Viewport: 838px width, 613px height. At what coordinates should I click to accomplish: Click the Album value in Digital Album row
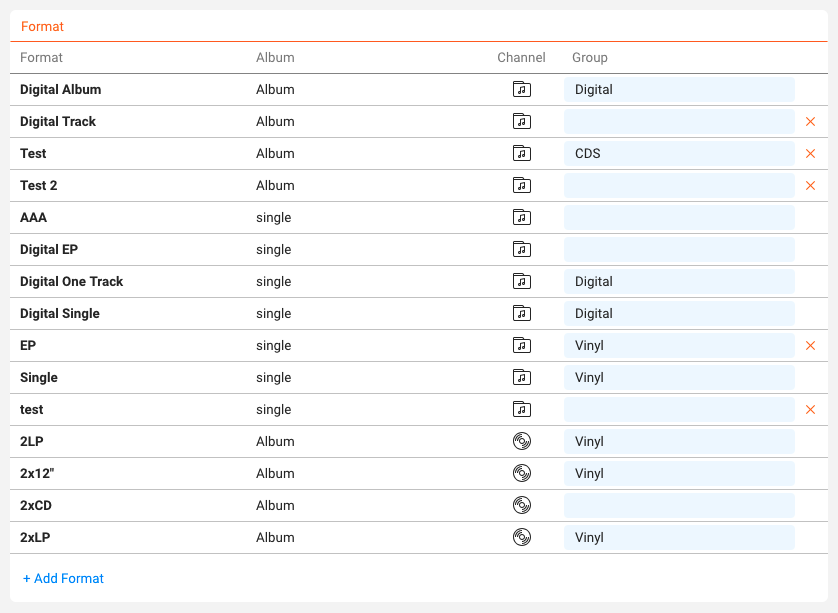[x=275, y=89]
